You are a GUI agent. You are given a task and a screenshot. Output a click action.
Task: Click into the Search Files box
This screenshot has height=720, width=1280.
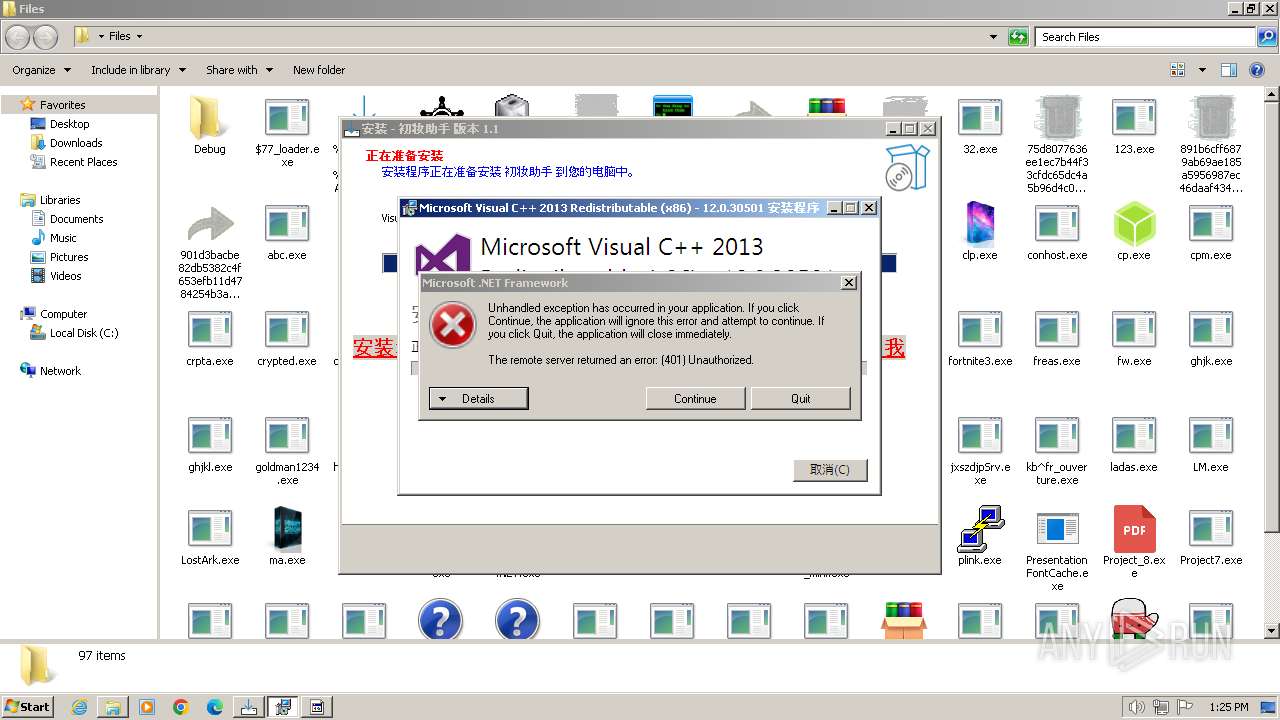tap(1145, 37)
